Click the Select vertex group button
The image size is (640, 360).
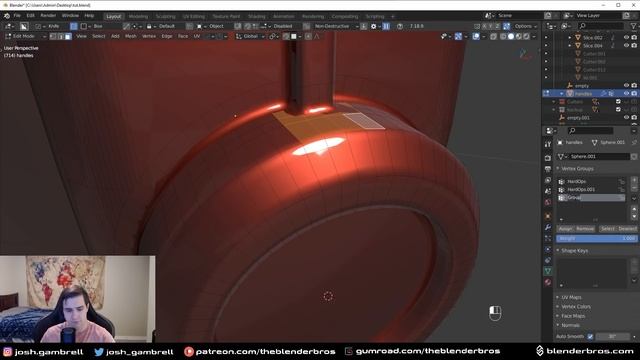point(607,229)
